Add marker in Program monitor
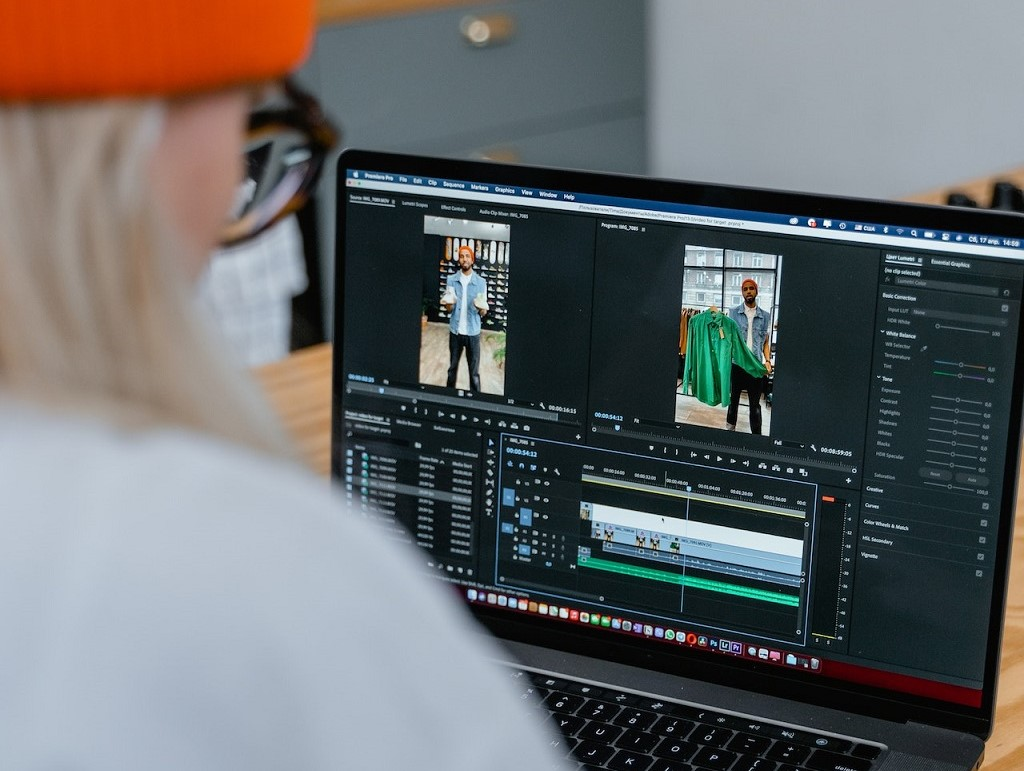 (651, 448)
